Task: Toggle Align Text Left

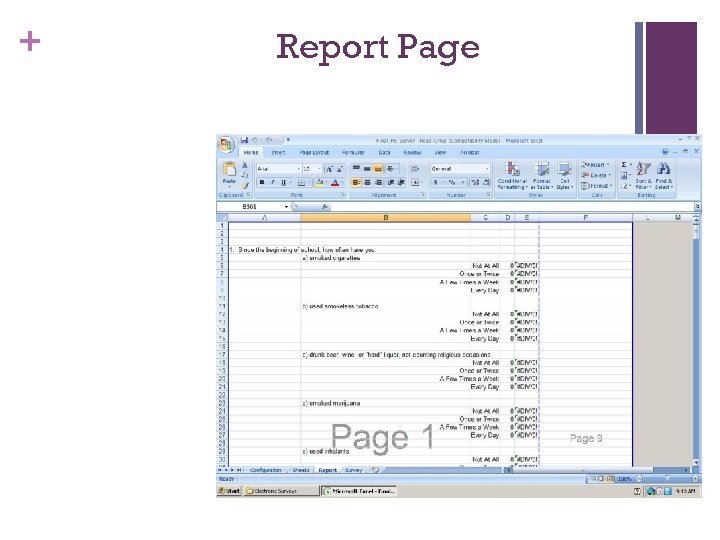Action: click(x=356, y=183)
